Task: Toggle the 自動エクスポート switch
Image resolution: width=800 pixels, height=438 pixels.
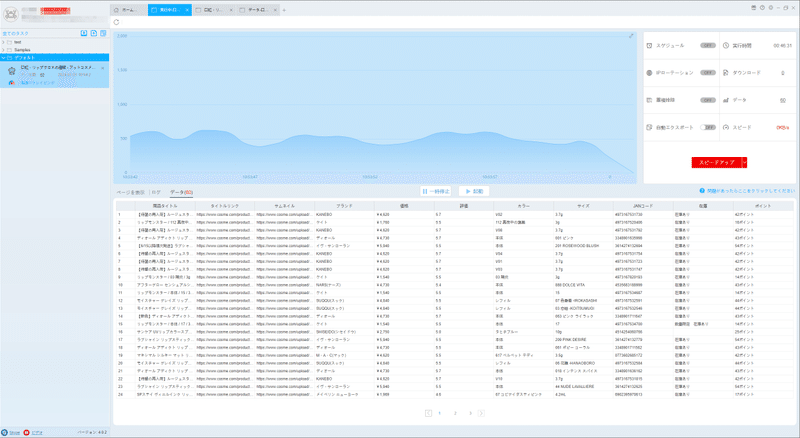Action: pyautogui.click(x=708, y=127)
